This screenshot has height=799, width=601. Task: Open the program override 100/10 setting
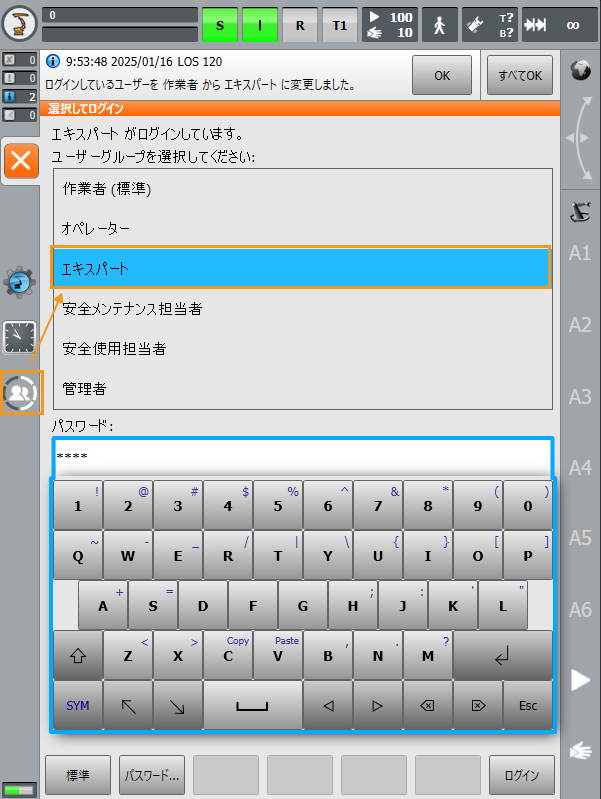coord(390,25)
